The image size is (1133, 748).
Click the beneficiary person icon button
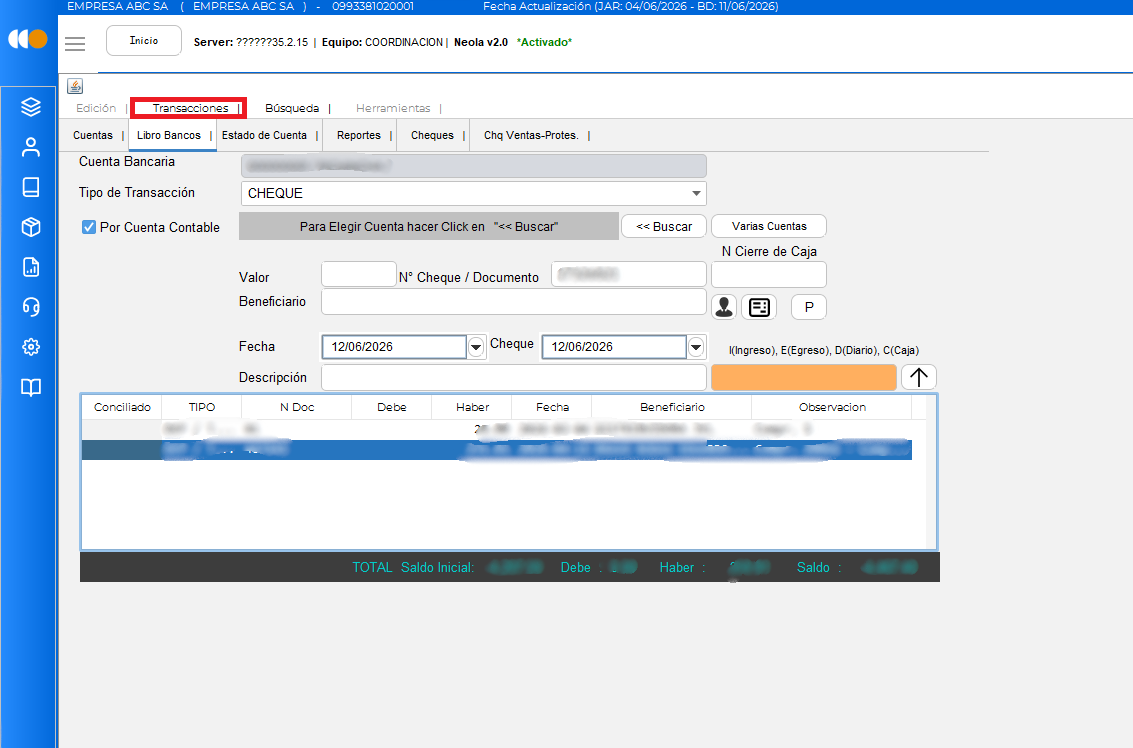(724, 307)
